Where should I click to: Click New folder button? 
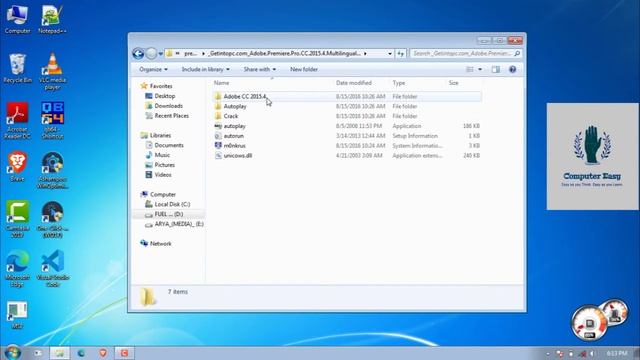(304, 69)
